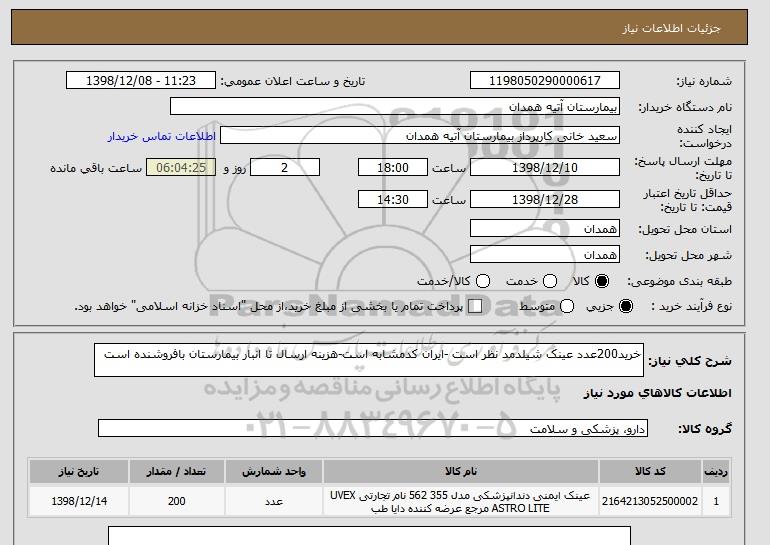Click the empty text box below the table
The height and width of the screenshot is (545, 770).
369,536
